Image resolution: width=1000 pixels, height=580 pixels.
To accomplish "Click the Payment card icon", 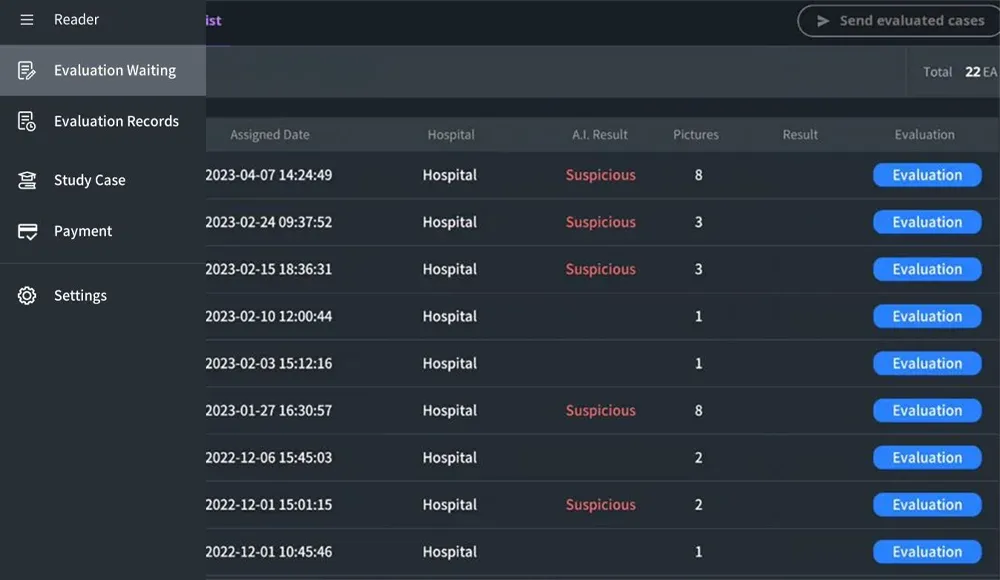I will [x=27, y=231].
